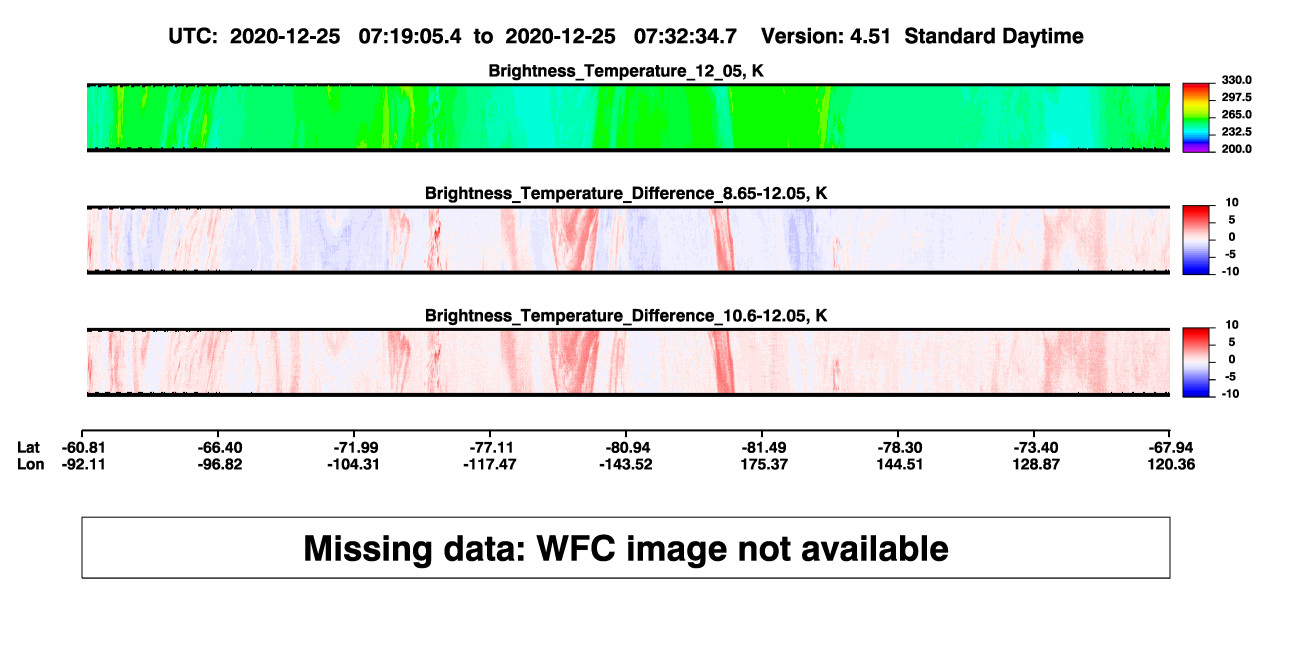
Task: Click latitude value -80.94
Action: point(626,447)
